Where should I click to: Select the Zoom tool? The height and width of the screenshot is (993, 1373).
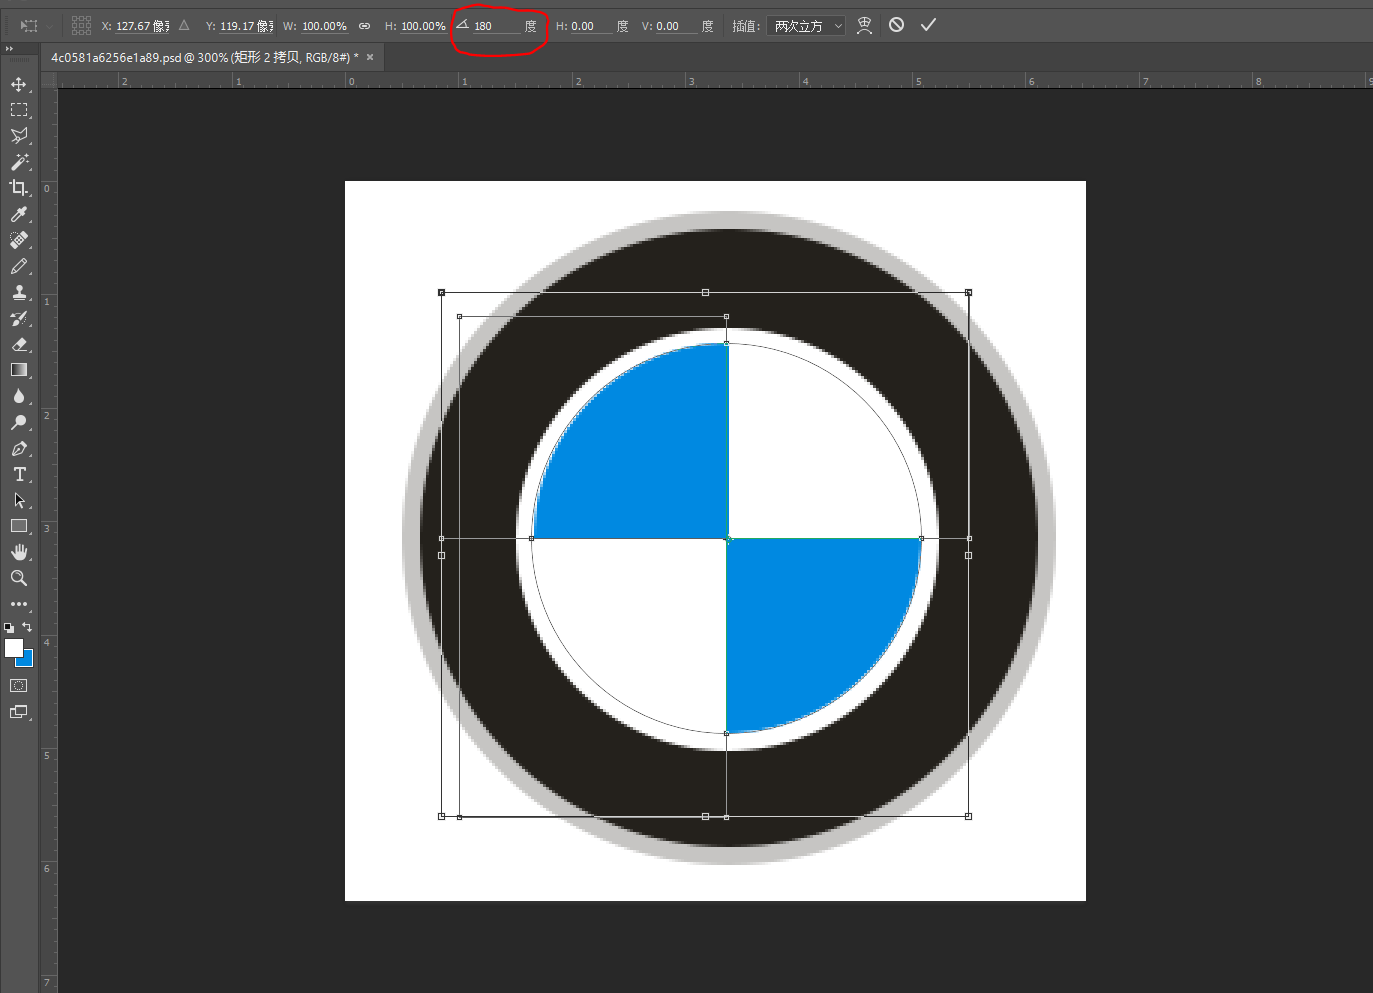19,578
